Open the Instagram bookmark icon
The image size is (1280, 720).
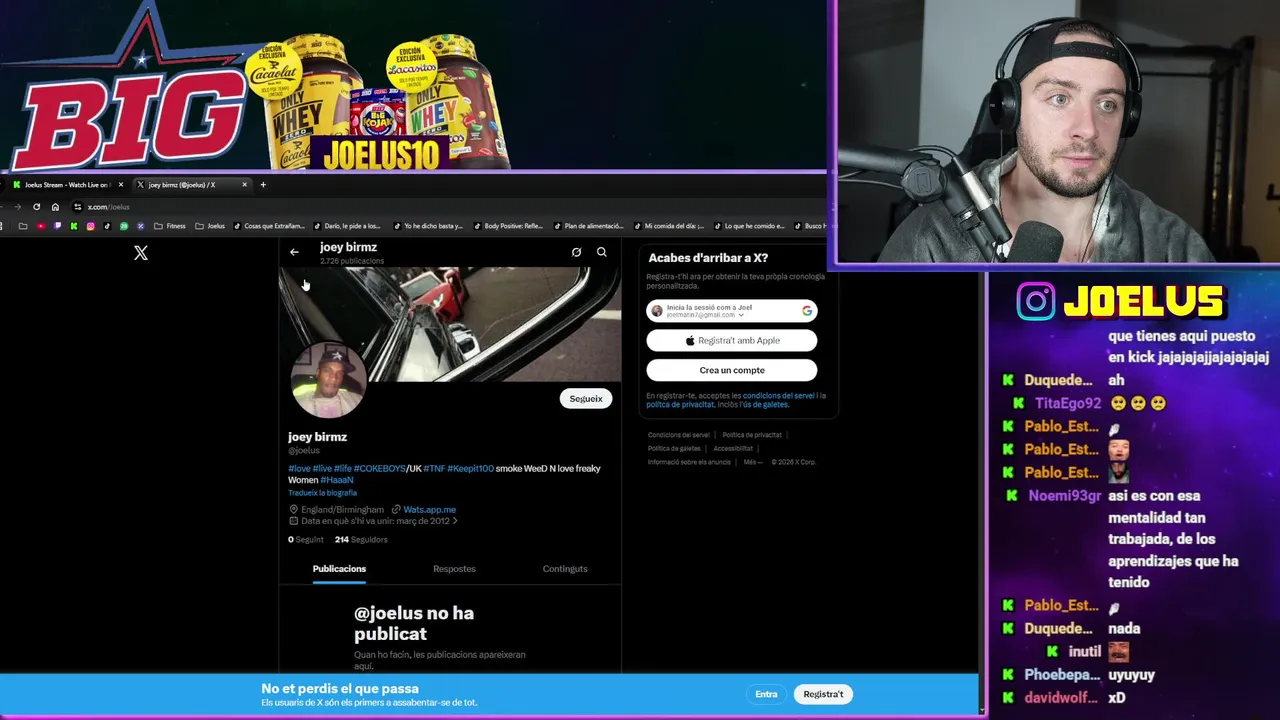[x=90, y=226]
